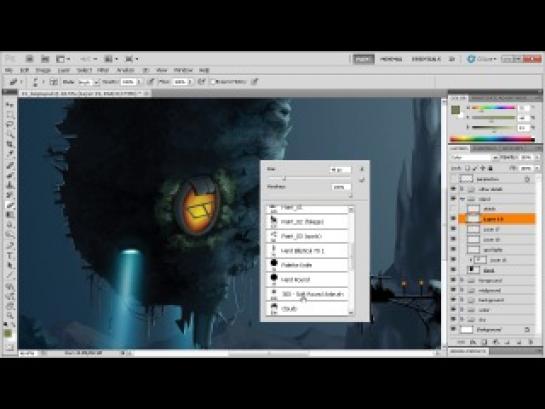545x409 pixels.
Task: Open the Opacity slider arrow in options bar
Action: point(139,82)
